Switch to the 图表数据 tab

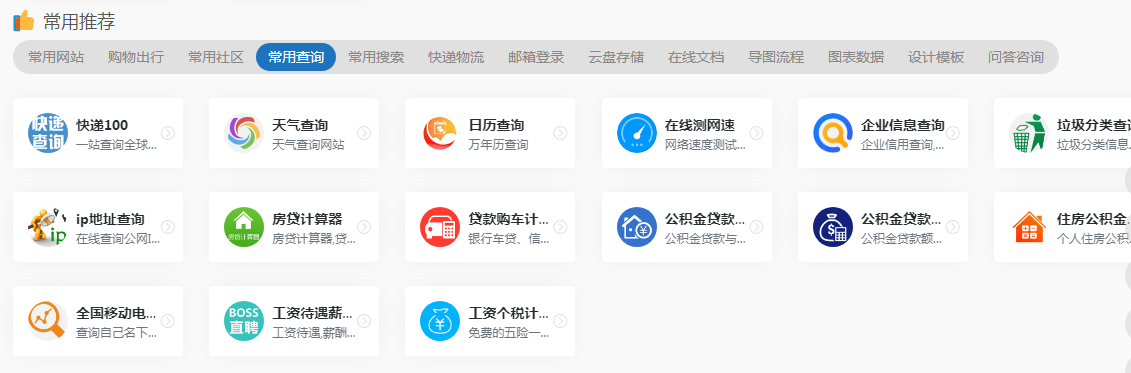coord(856,57)
